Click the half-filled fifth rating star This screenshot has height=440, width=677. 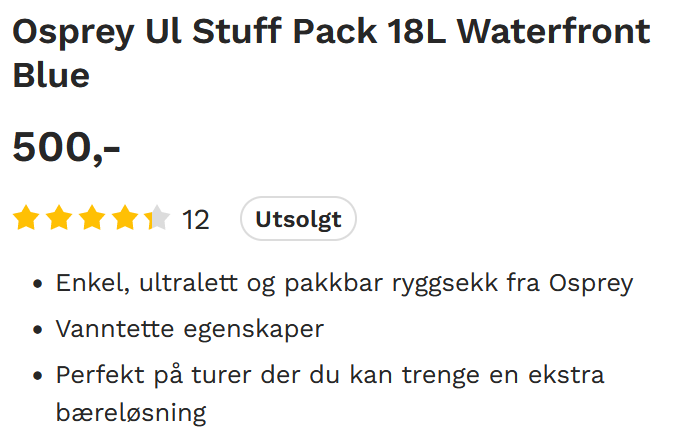pyautogui.click(x=158, y=218)
